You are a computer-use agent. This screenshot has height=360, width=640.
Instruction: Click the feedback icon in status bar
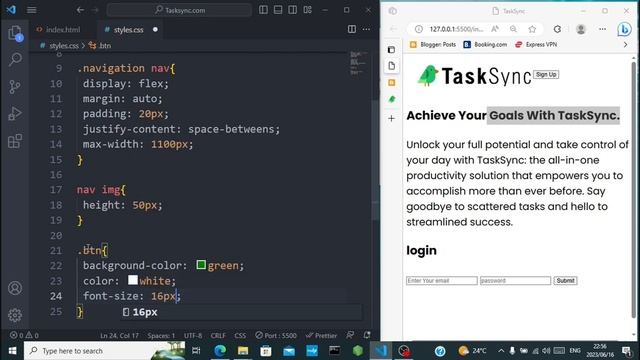(x=350, y=335)
